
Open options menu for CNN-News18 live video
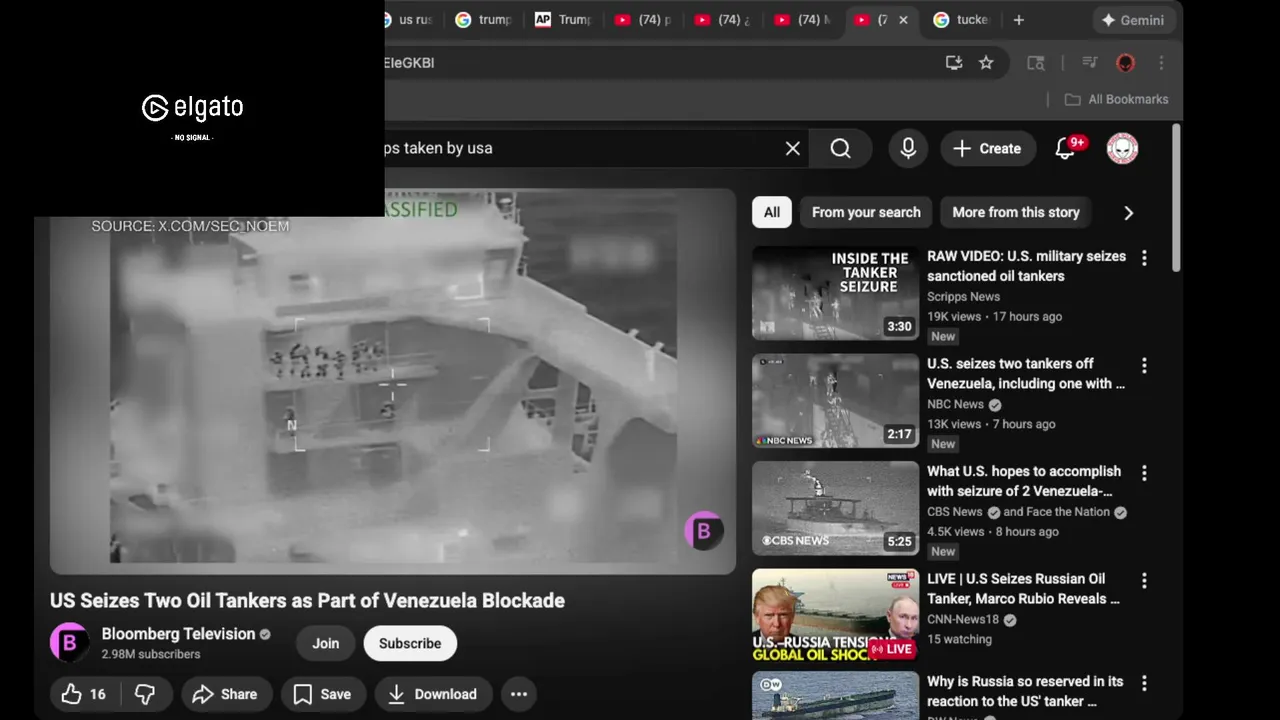tap(1144, 580)
